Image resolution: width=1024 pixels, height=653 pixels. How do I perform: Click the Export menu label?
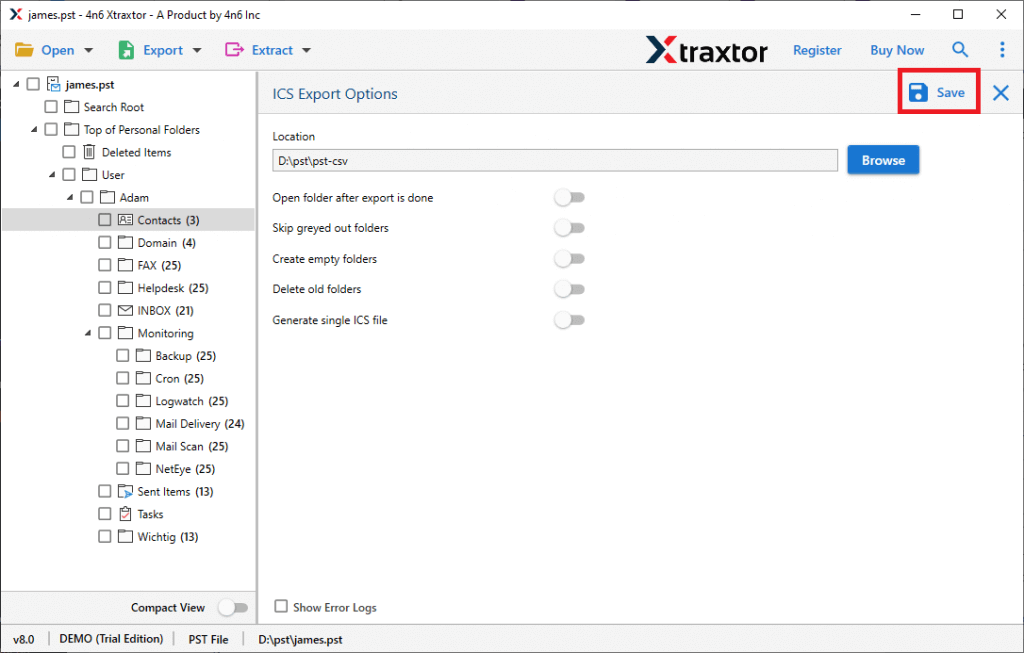163,50
